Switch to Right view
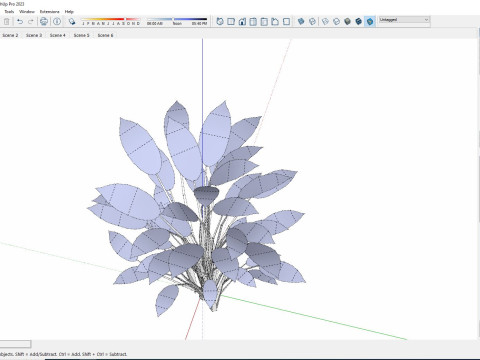 (253, 22)
